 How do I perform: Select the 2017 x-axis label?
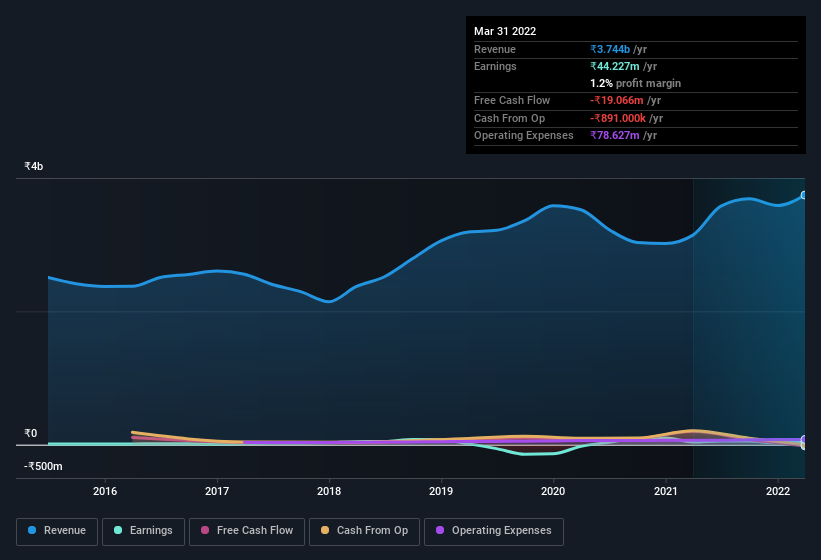pos(217,491)
